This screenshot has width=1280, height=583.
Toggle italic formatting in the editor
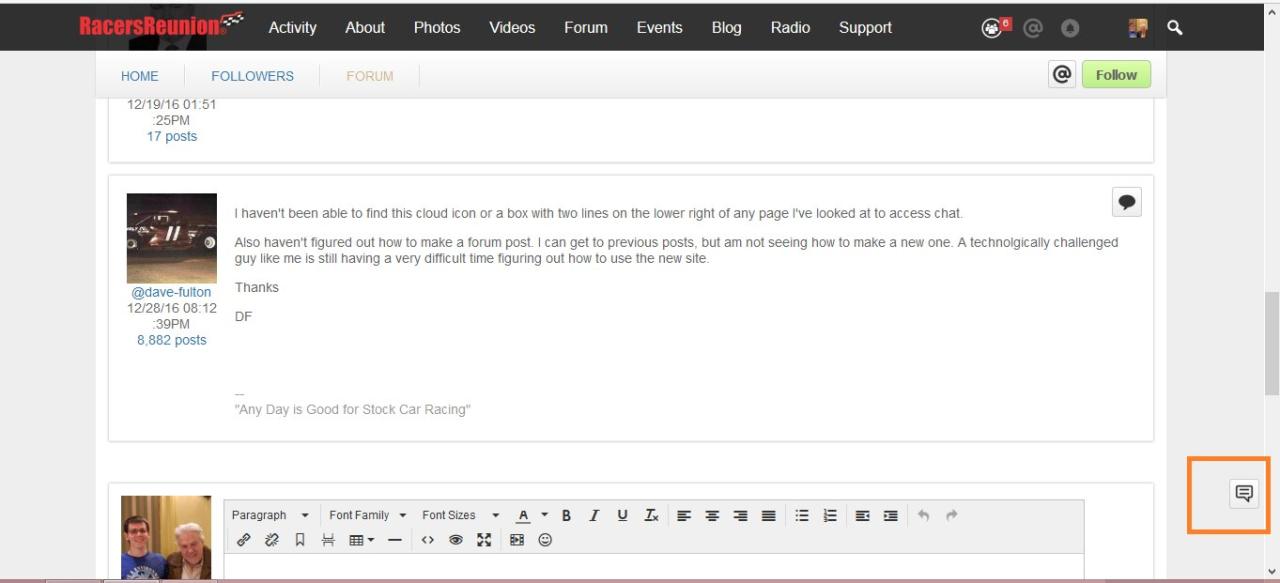594,515
